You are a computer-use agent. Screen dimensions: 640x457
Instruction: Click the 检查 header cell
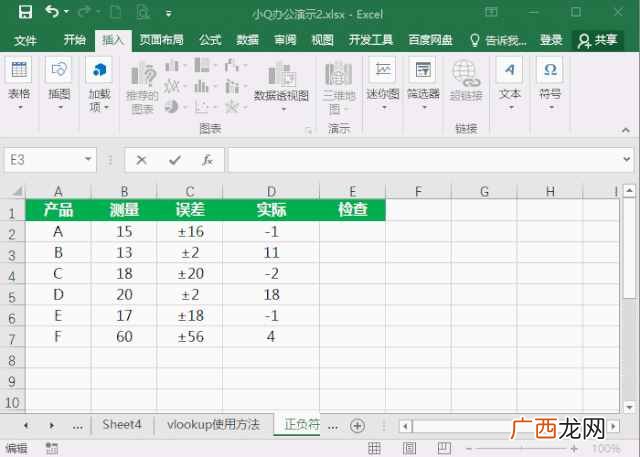point(353,210)
